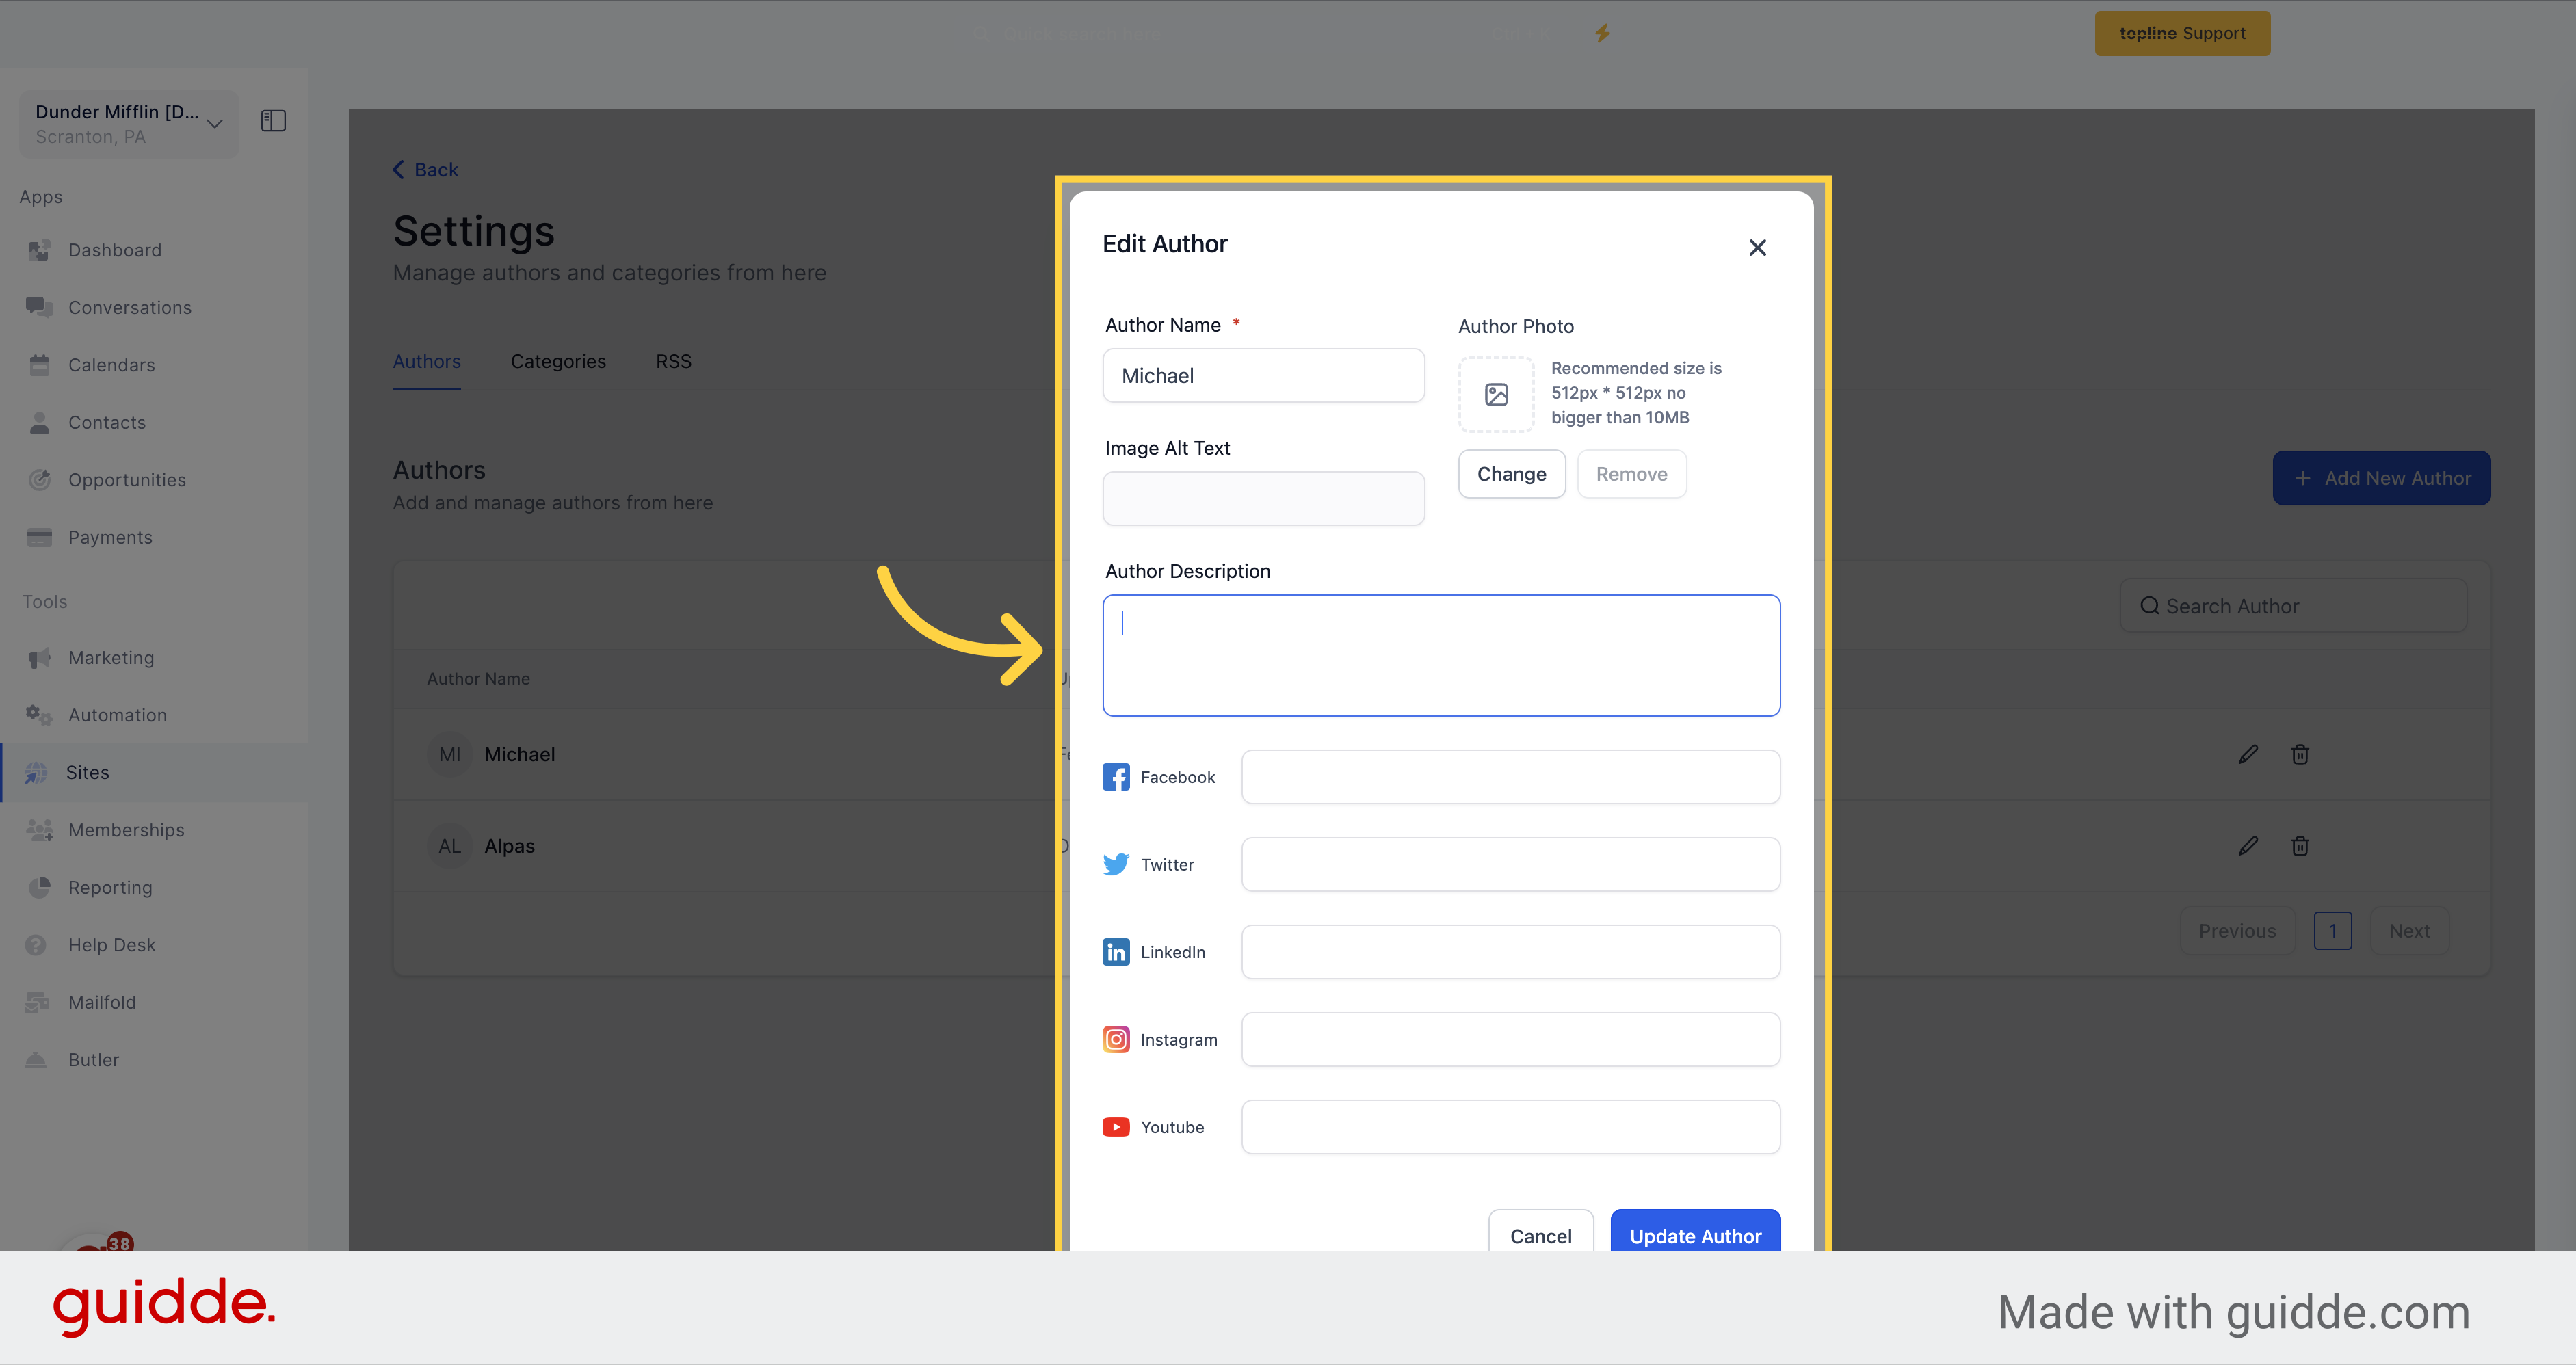Viewport: 2576px width, 1365px height.
Task: Delete Alpas using the trash icon
Action: click(x=2300, y=846)
